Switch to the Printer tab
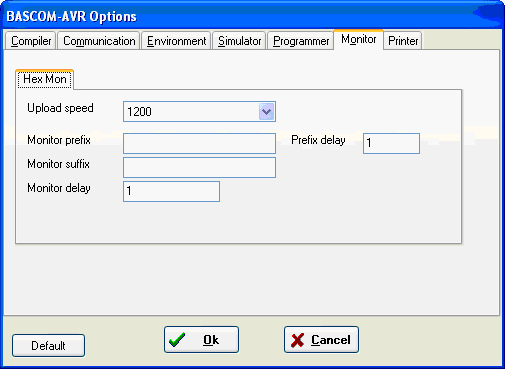This screenshot has height=369, width=505. 403,41
